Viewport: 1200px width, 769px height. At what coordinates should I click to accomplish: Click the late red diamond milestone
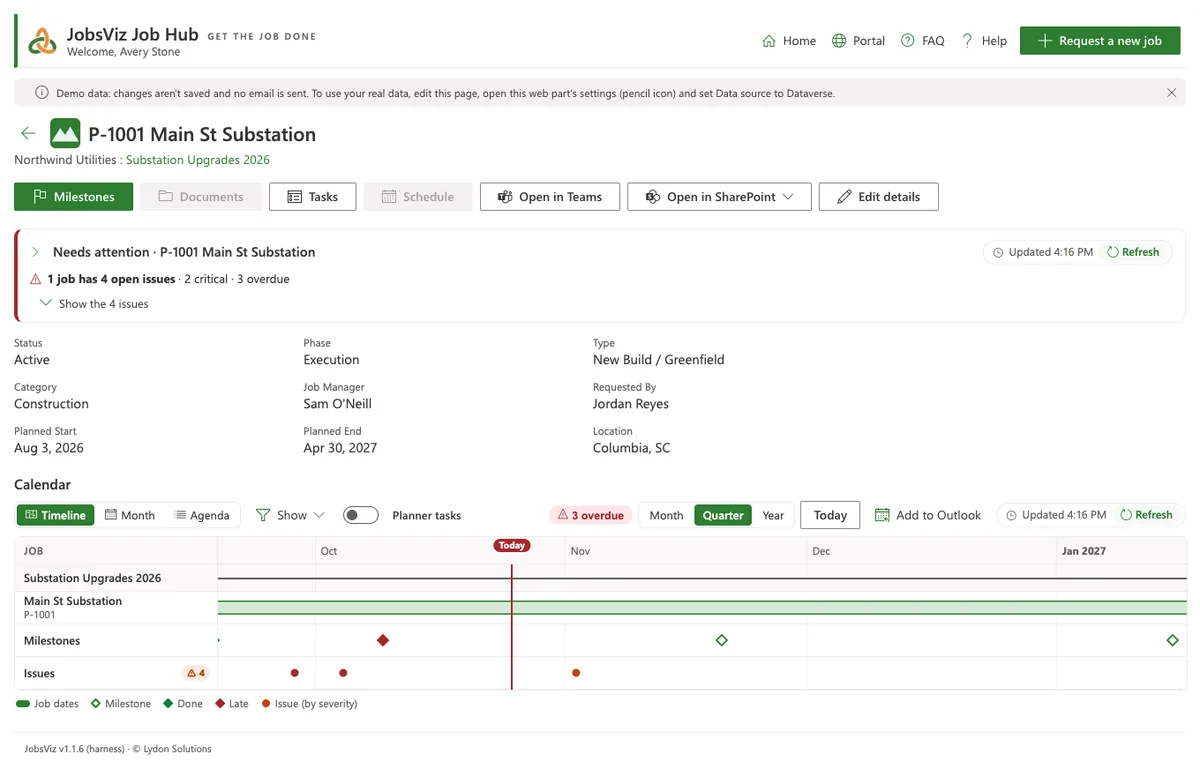point(383,640)
